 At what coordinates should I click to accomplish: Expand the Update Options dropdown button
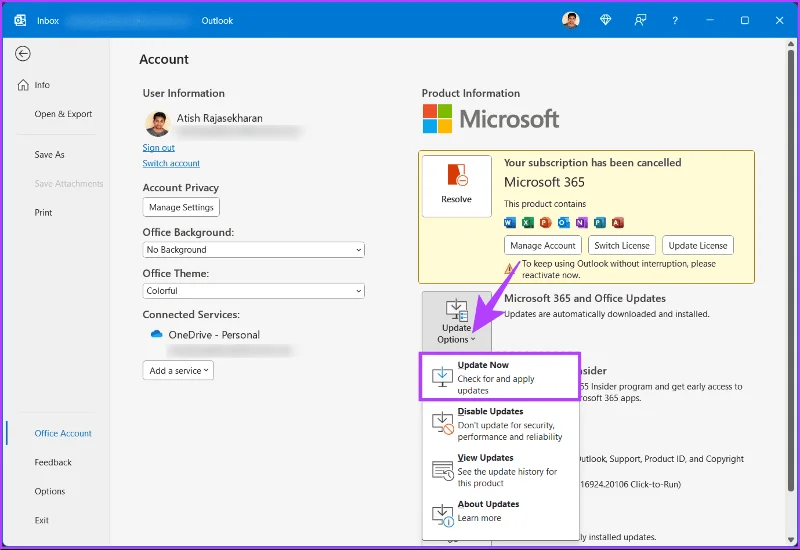tap(457, 320)
